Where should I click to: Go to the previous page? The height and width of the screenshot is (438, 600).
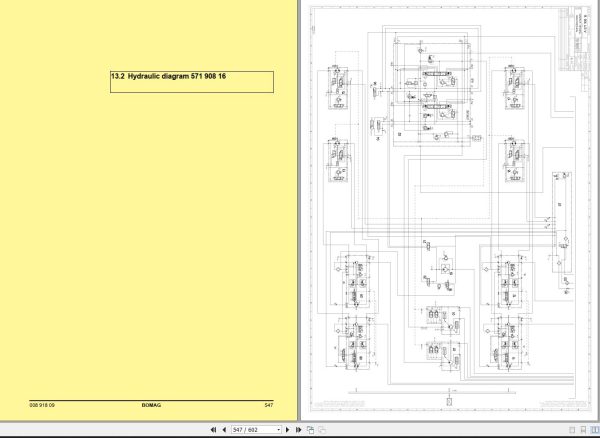click(224, 430)
